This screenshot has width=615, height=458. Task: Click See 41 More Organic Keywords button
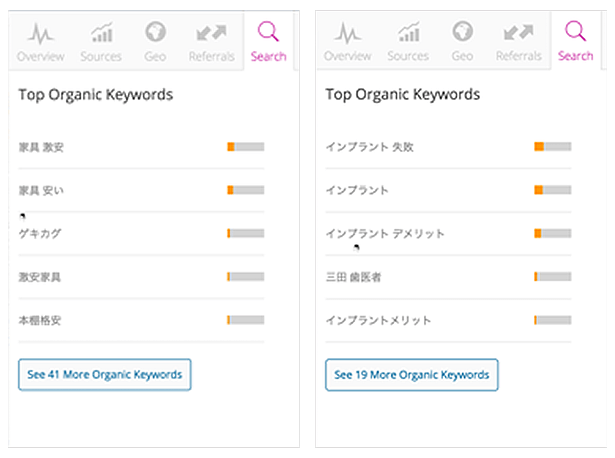click(x=105, y=375)
